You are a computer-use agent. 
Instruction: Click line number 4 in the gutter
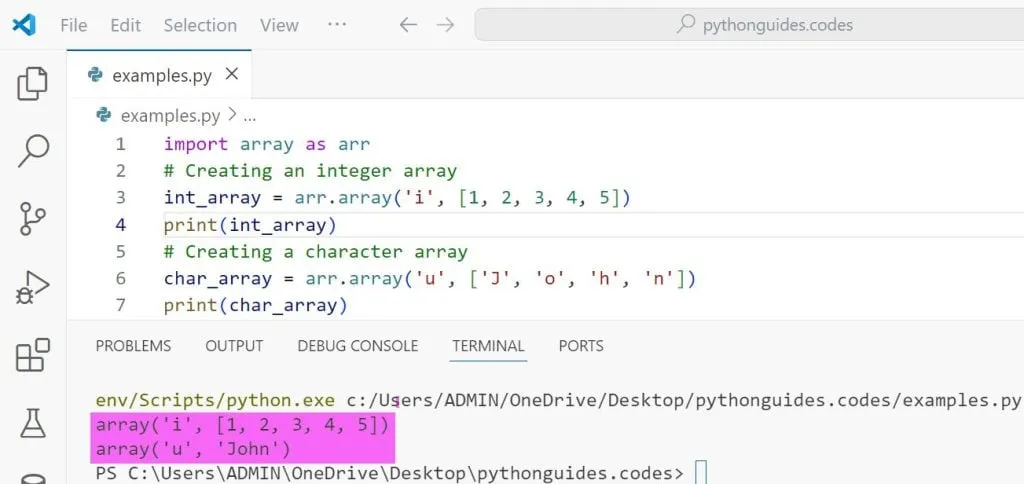point(120,224)
